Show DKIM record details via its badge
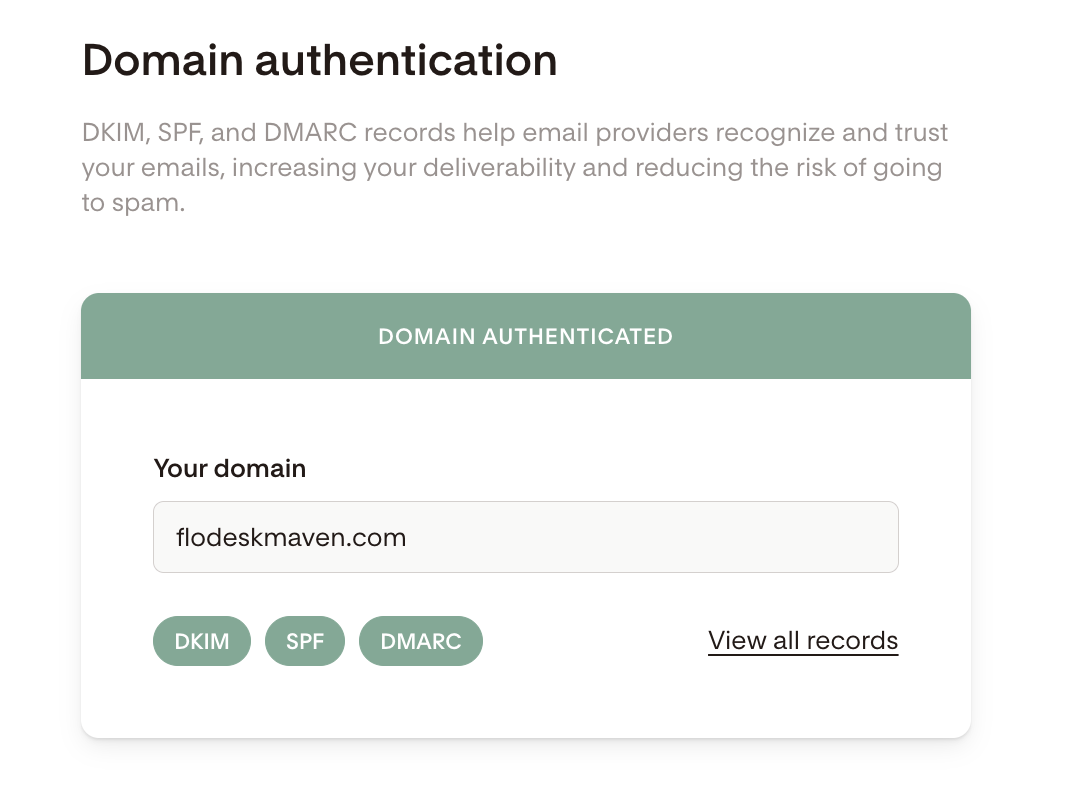 point(202,641)
